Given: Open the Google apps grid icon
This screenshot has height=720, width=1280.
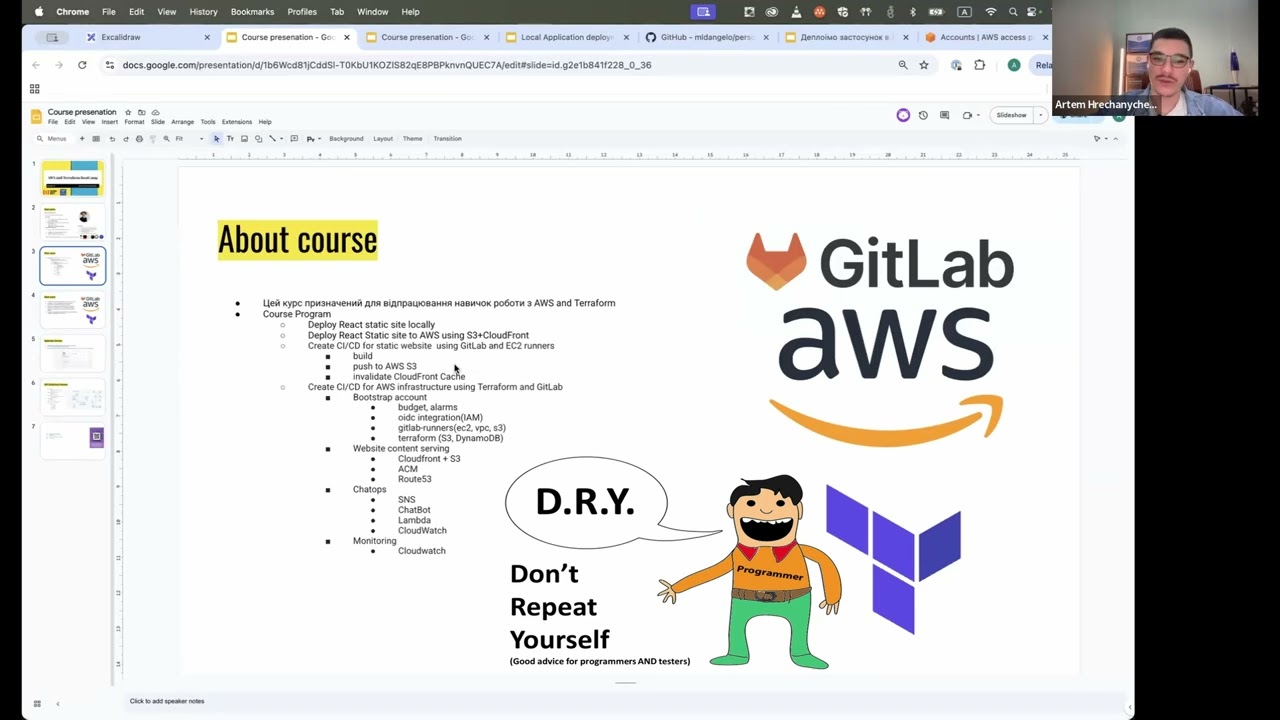Looking at the screenshot, I should [x=34, y=89].
